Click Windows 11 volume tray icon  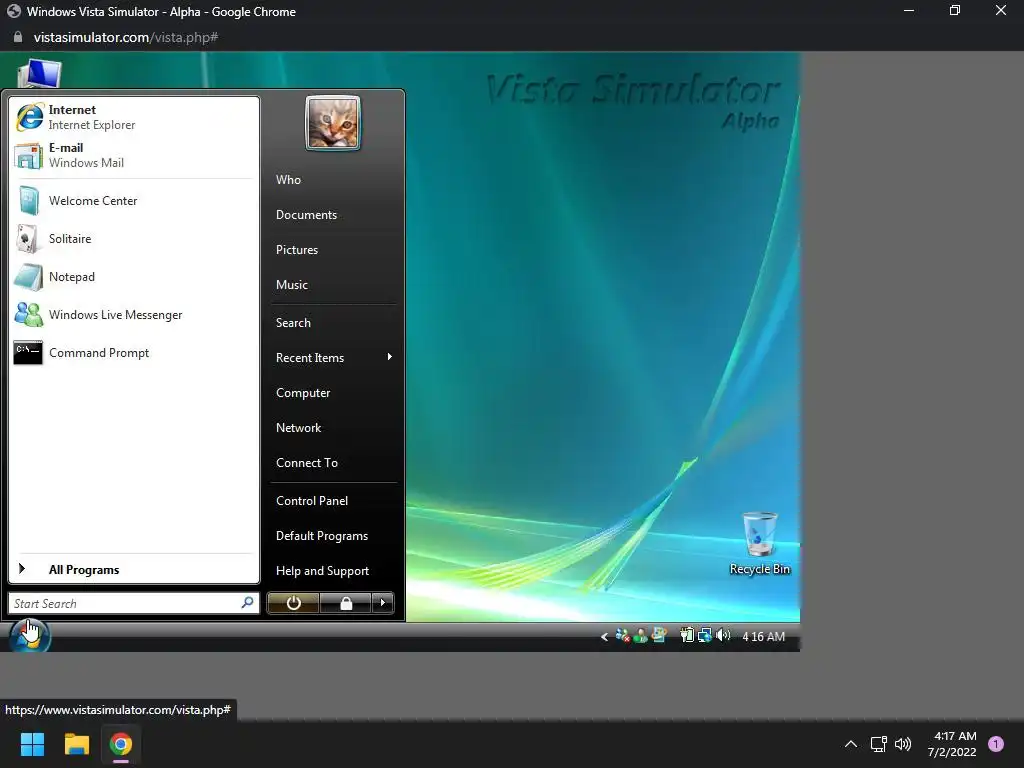click(903, 744)
